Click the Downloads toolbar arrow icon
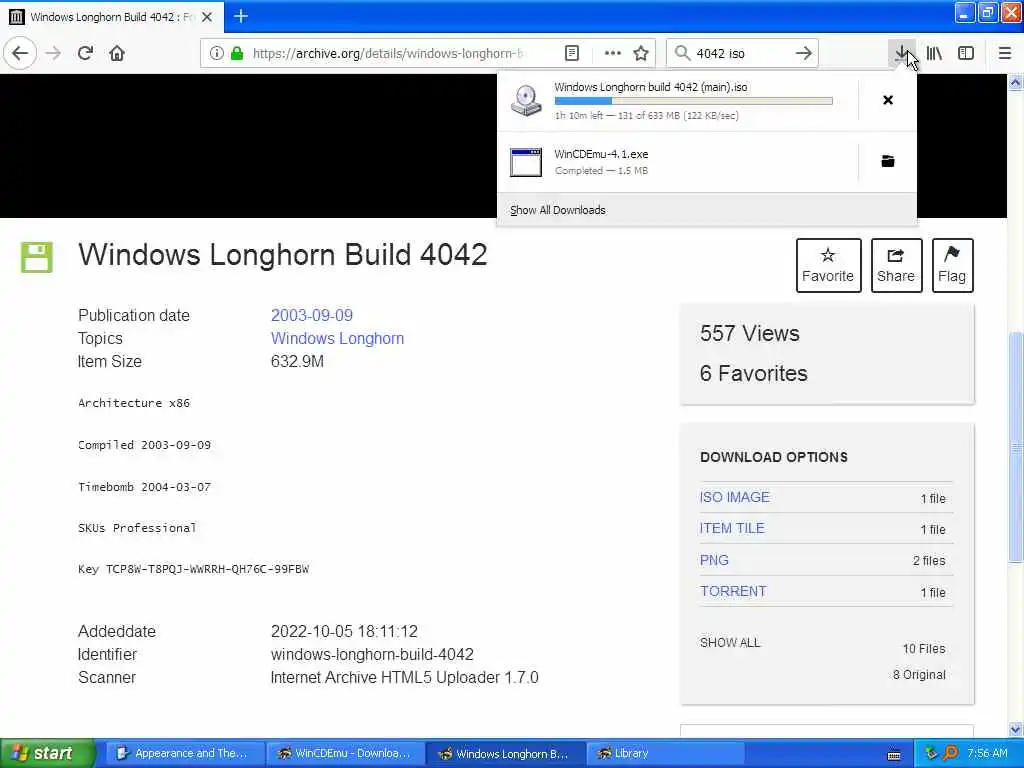The height and width of the screenshot is (768, 1024). coord(901,54)
